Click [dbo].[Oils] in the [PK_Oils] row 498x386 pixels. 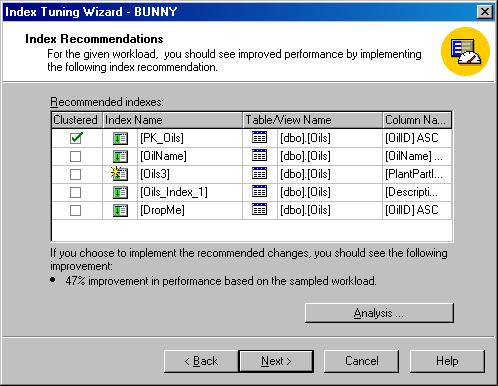pos(305,138)
